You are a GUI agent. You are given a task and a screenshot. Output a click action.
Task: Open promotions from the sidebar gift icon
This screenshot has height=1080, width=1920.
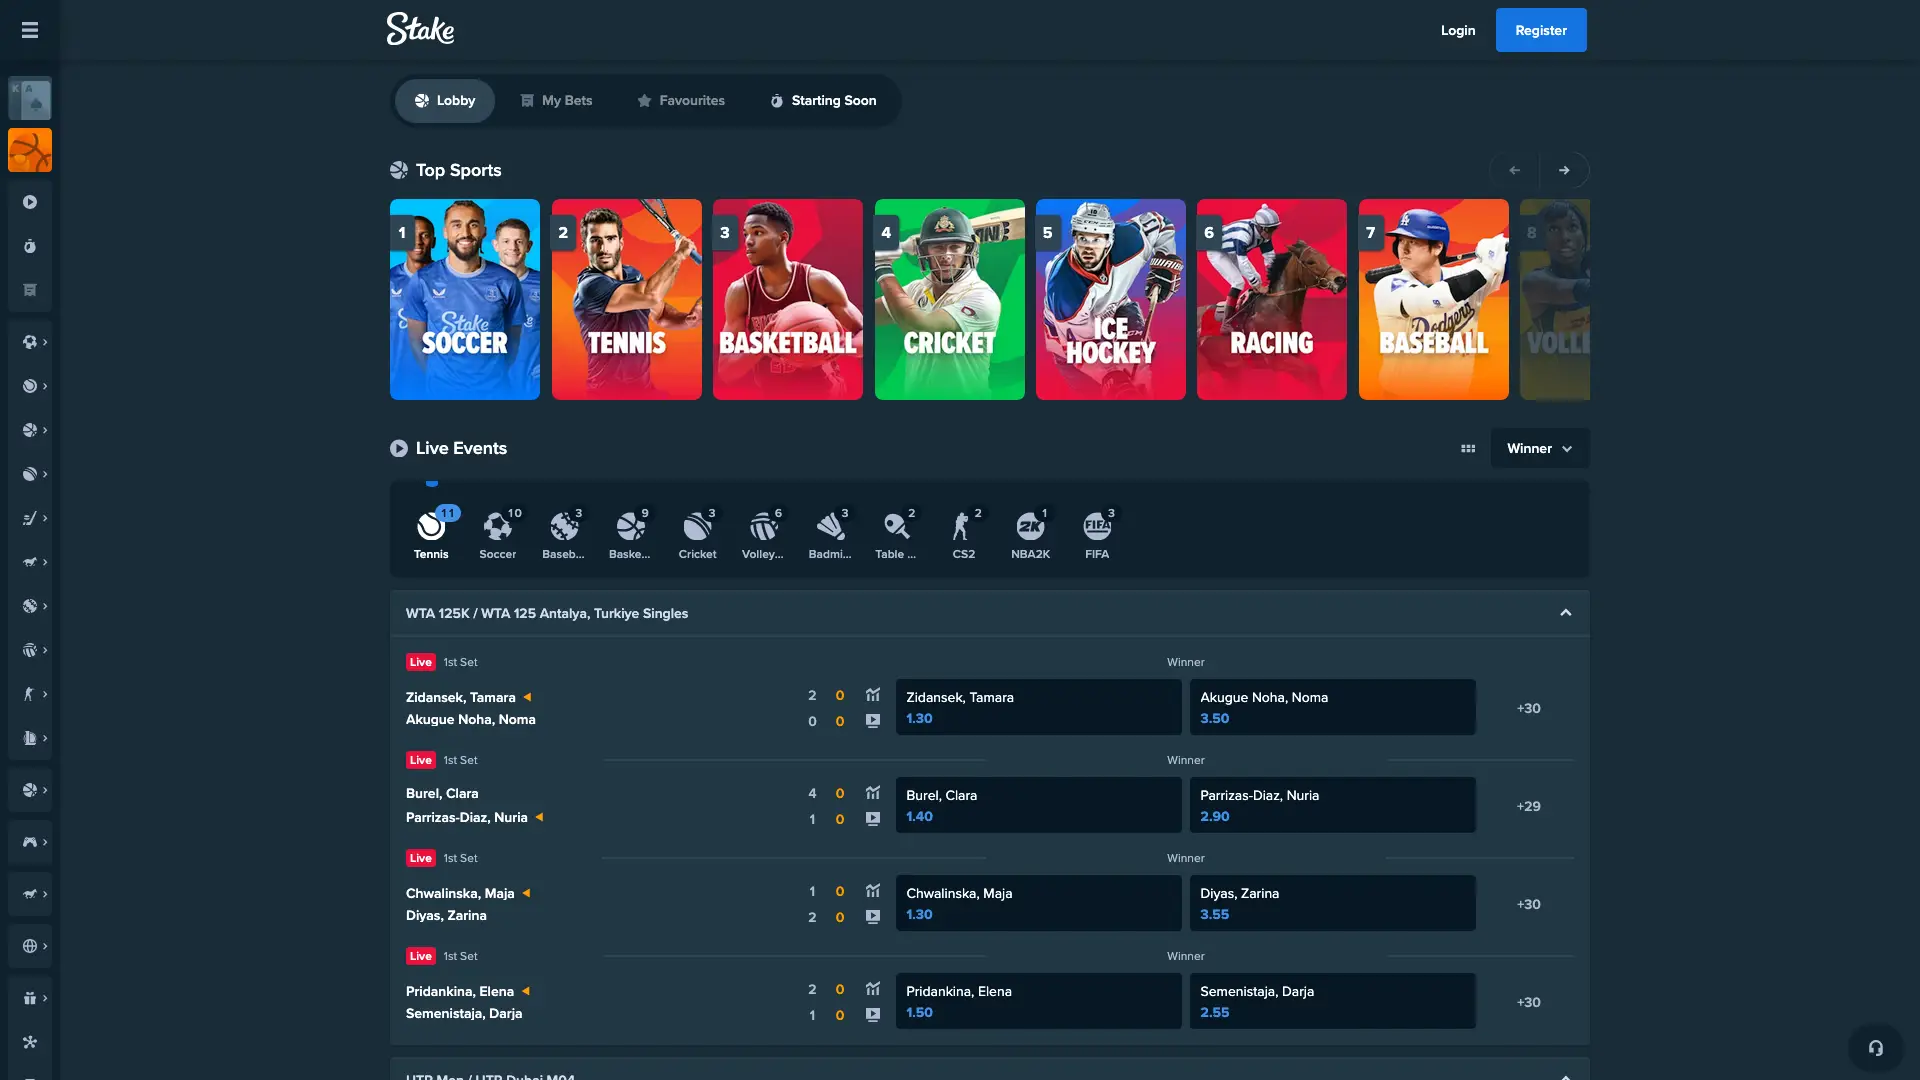[x=30, y=998]
